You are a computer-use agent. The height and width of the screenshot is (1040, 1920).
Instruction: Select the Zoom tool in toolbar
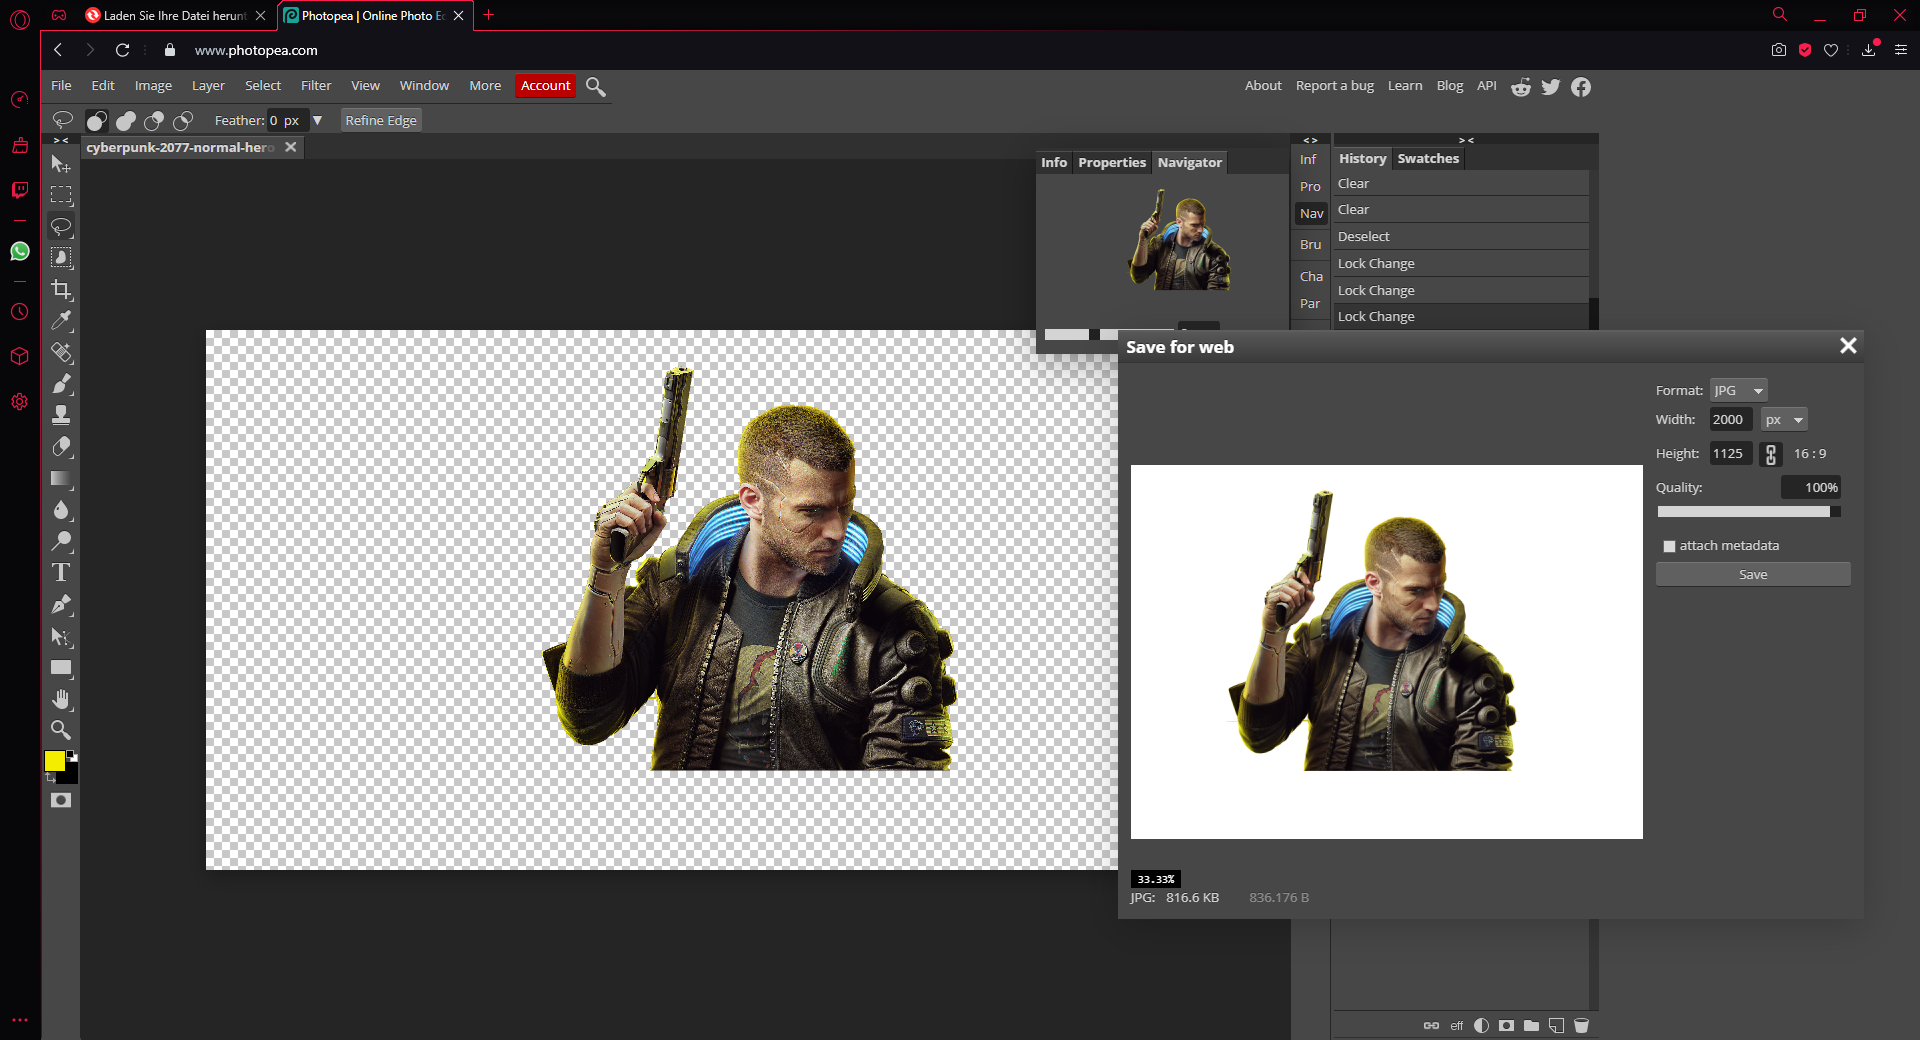click(61, 730)
